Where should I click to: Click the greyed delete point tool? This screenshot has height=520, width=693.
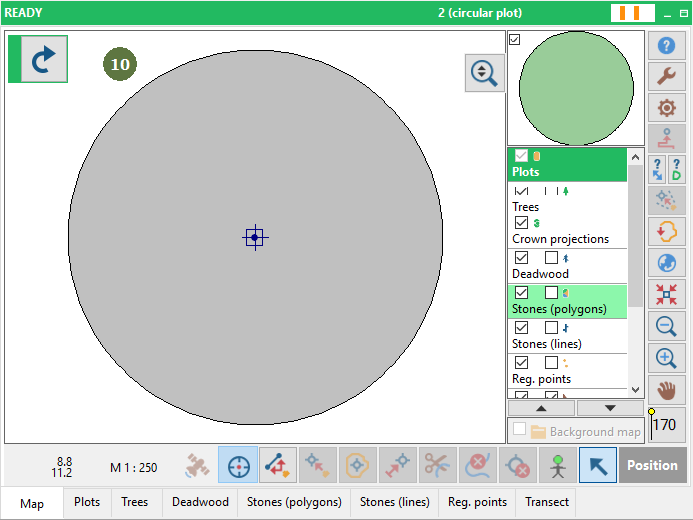pyautogui.click(x=518, y=465)
